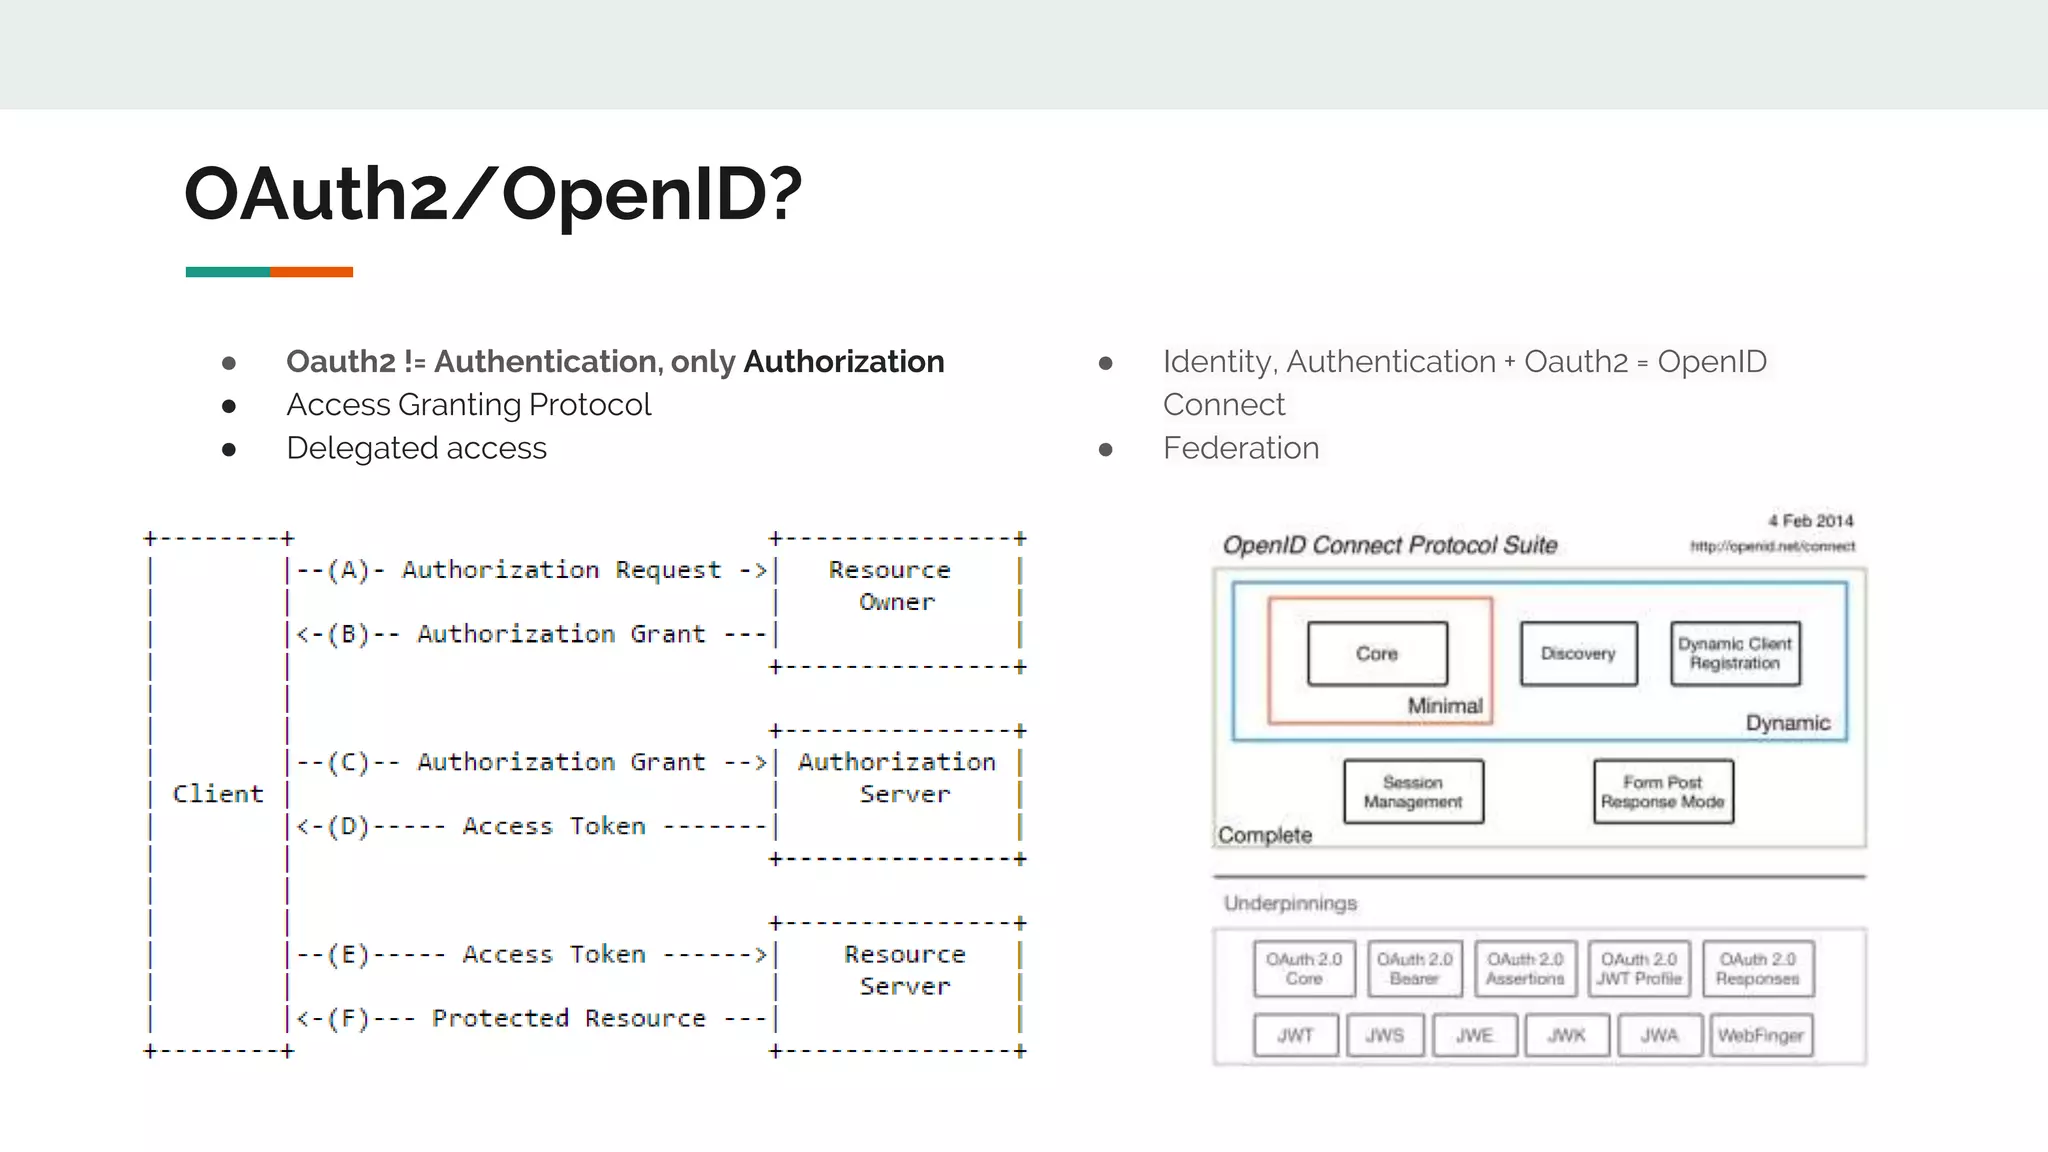2048x1152 pixels.
Task: Click the 'JWA' box
Action: (1660, 1035)
